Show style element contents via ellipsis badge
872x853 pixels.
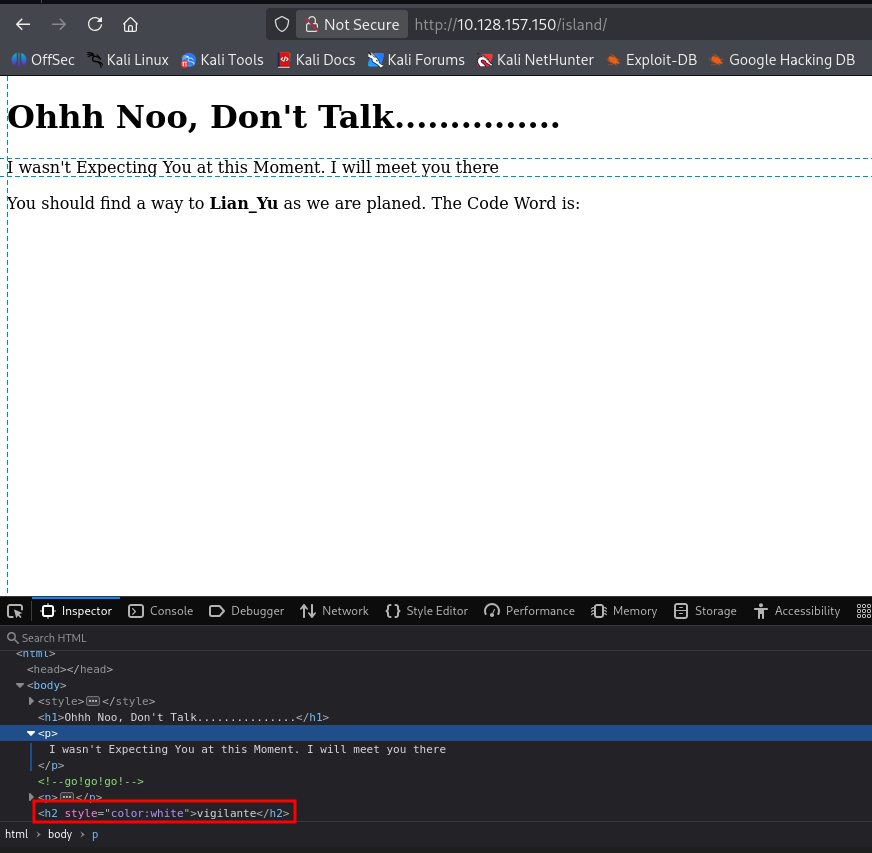(93, 701)
